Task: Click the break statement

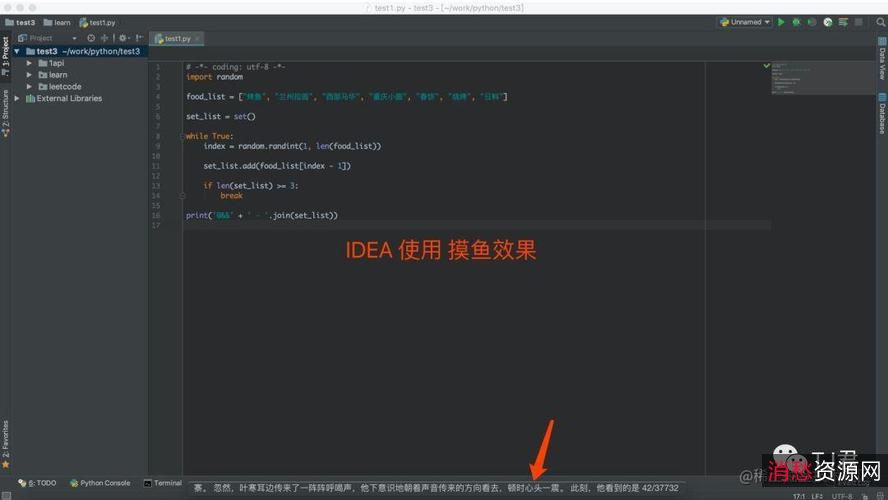Action: point(231,196)
